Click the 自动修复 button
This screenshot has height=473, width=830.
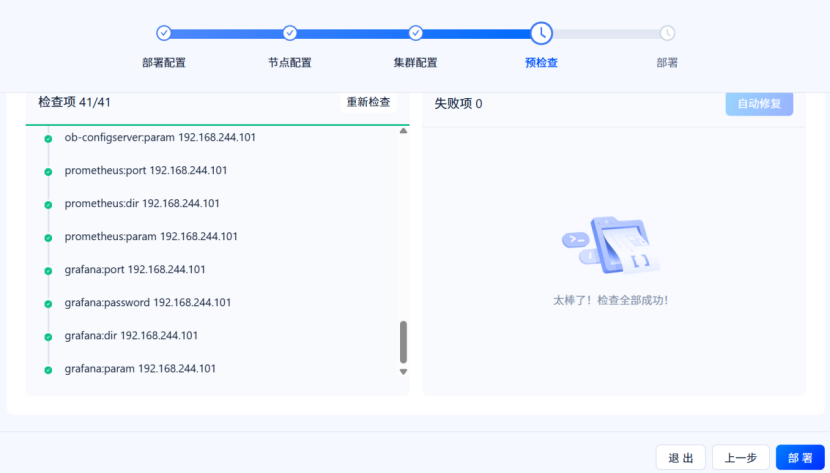point(759,104)
